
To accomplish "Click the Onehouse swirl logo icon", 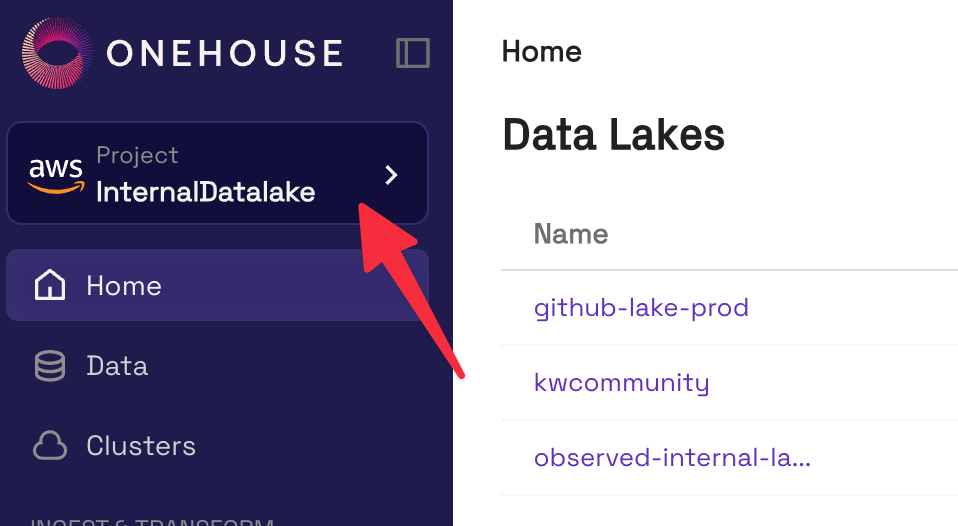I will 57,53.
